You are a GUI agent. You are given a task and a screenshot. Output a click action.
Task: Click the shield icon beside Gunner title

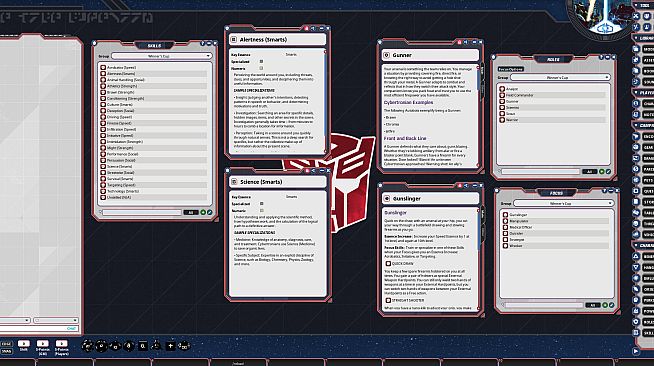point(387,55)
